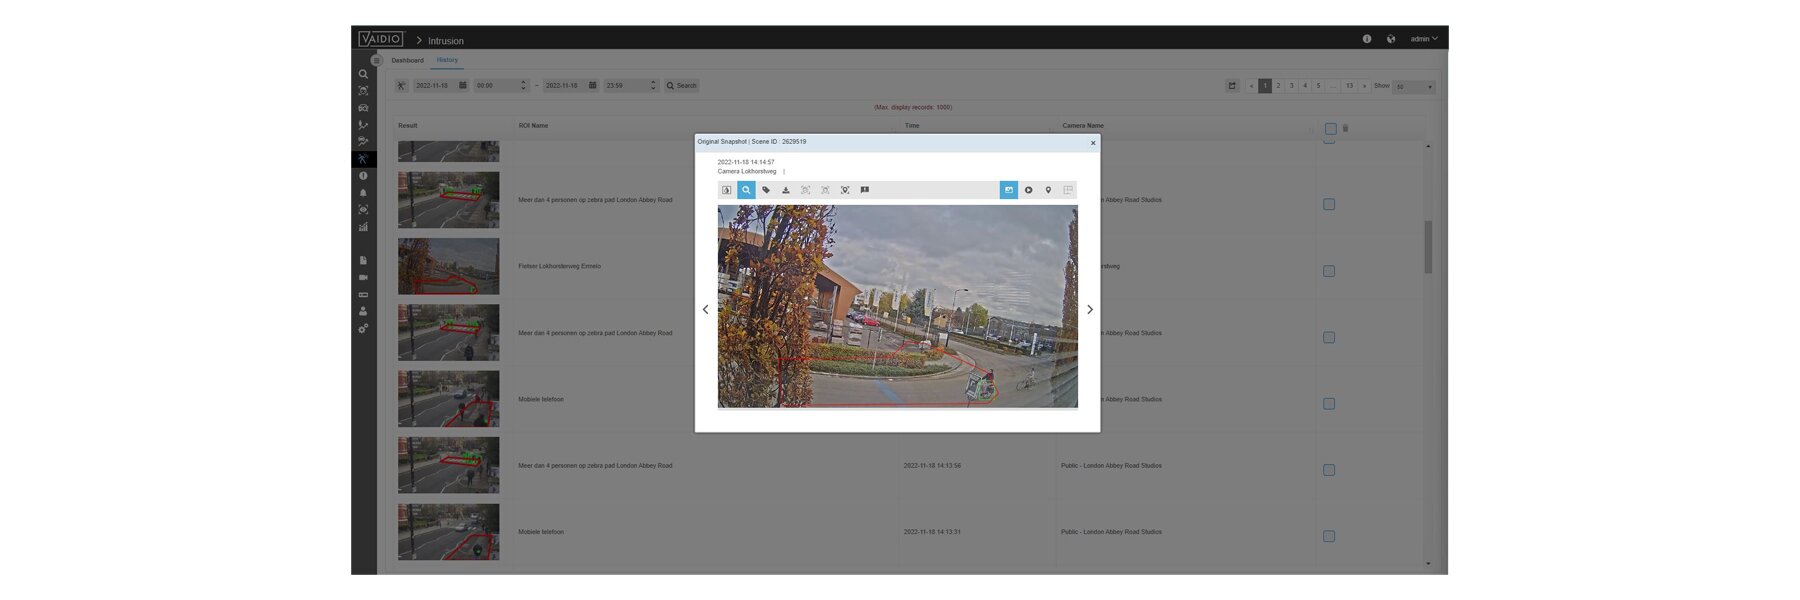Click the Camera Name column header
The image size is (1800, 600).
click(1083, 126)
